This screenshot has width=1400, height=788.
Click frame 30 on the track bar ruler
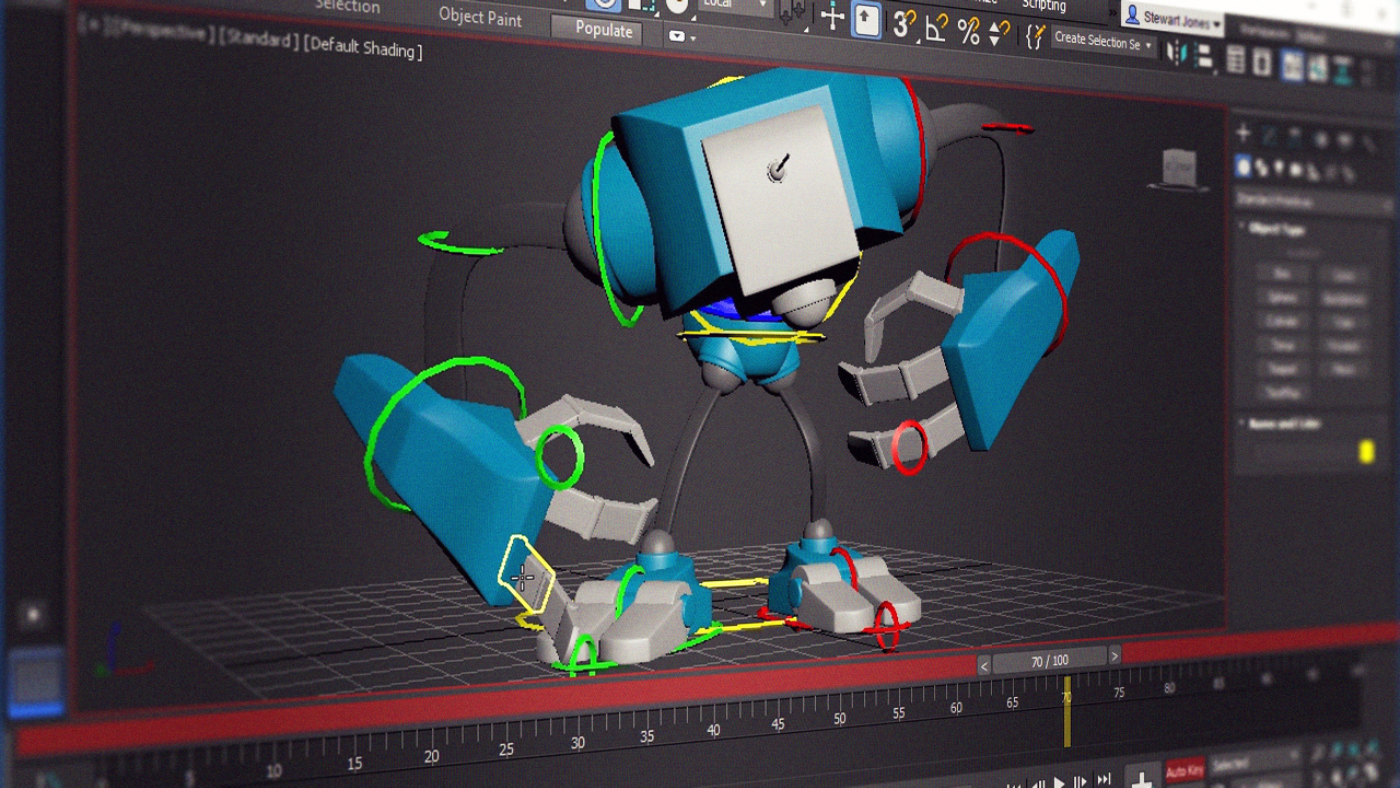coord(577,743)
